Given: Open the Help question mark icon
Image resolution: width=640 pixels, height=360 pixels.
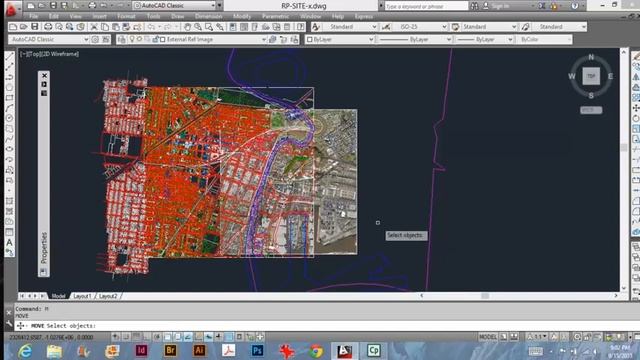Looking at the screenshot, I should point(575,6).
